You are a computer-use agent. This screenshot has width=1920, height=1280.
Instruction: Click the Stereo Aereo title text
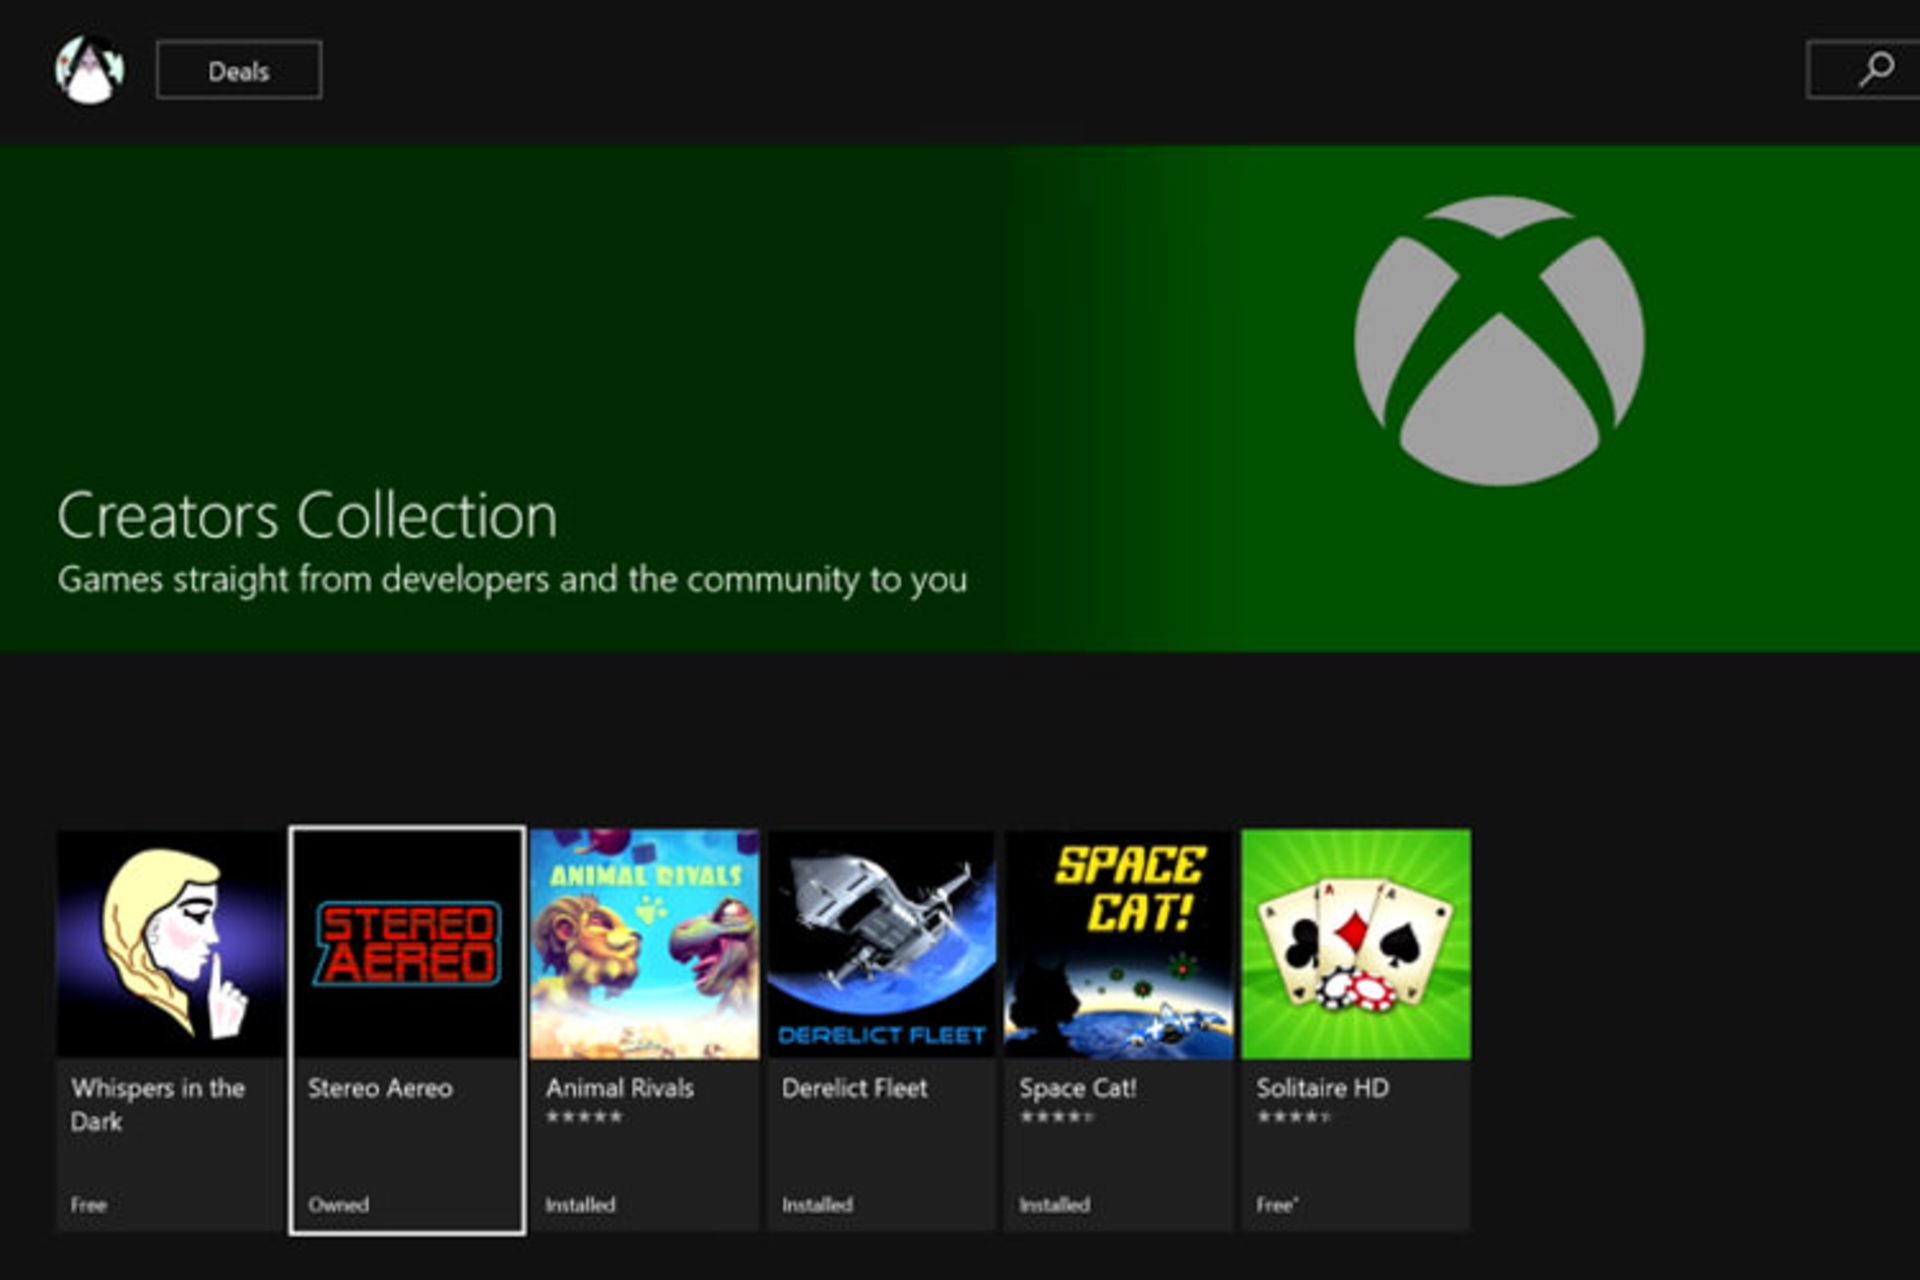pyautogui.click(x=380, y=1088)
